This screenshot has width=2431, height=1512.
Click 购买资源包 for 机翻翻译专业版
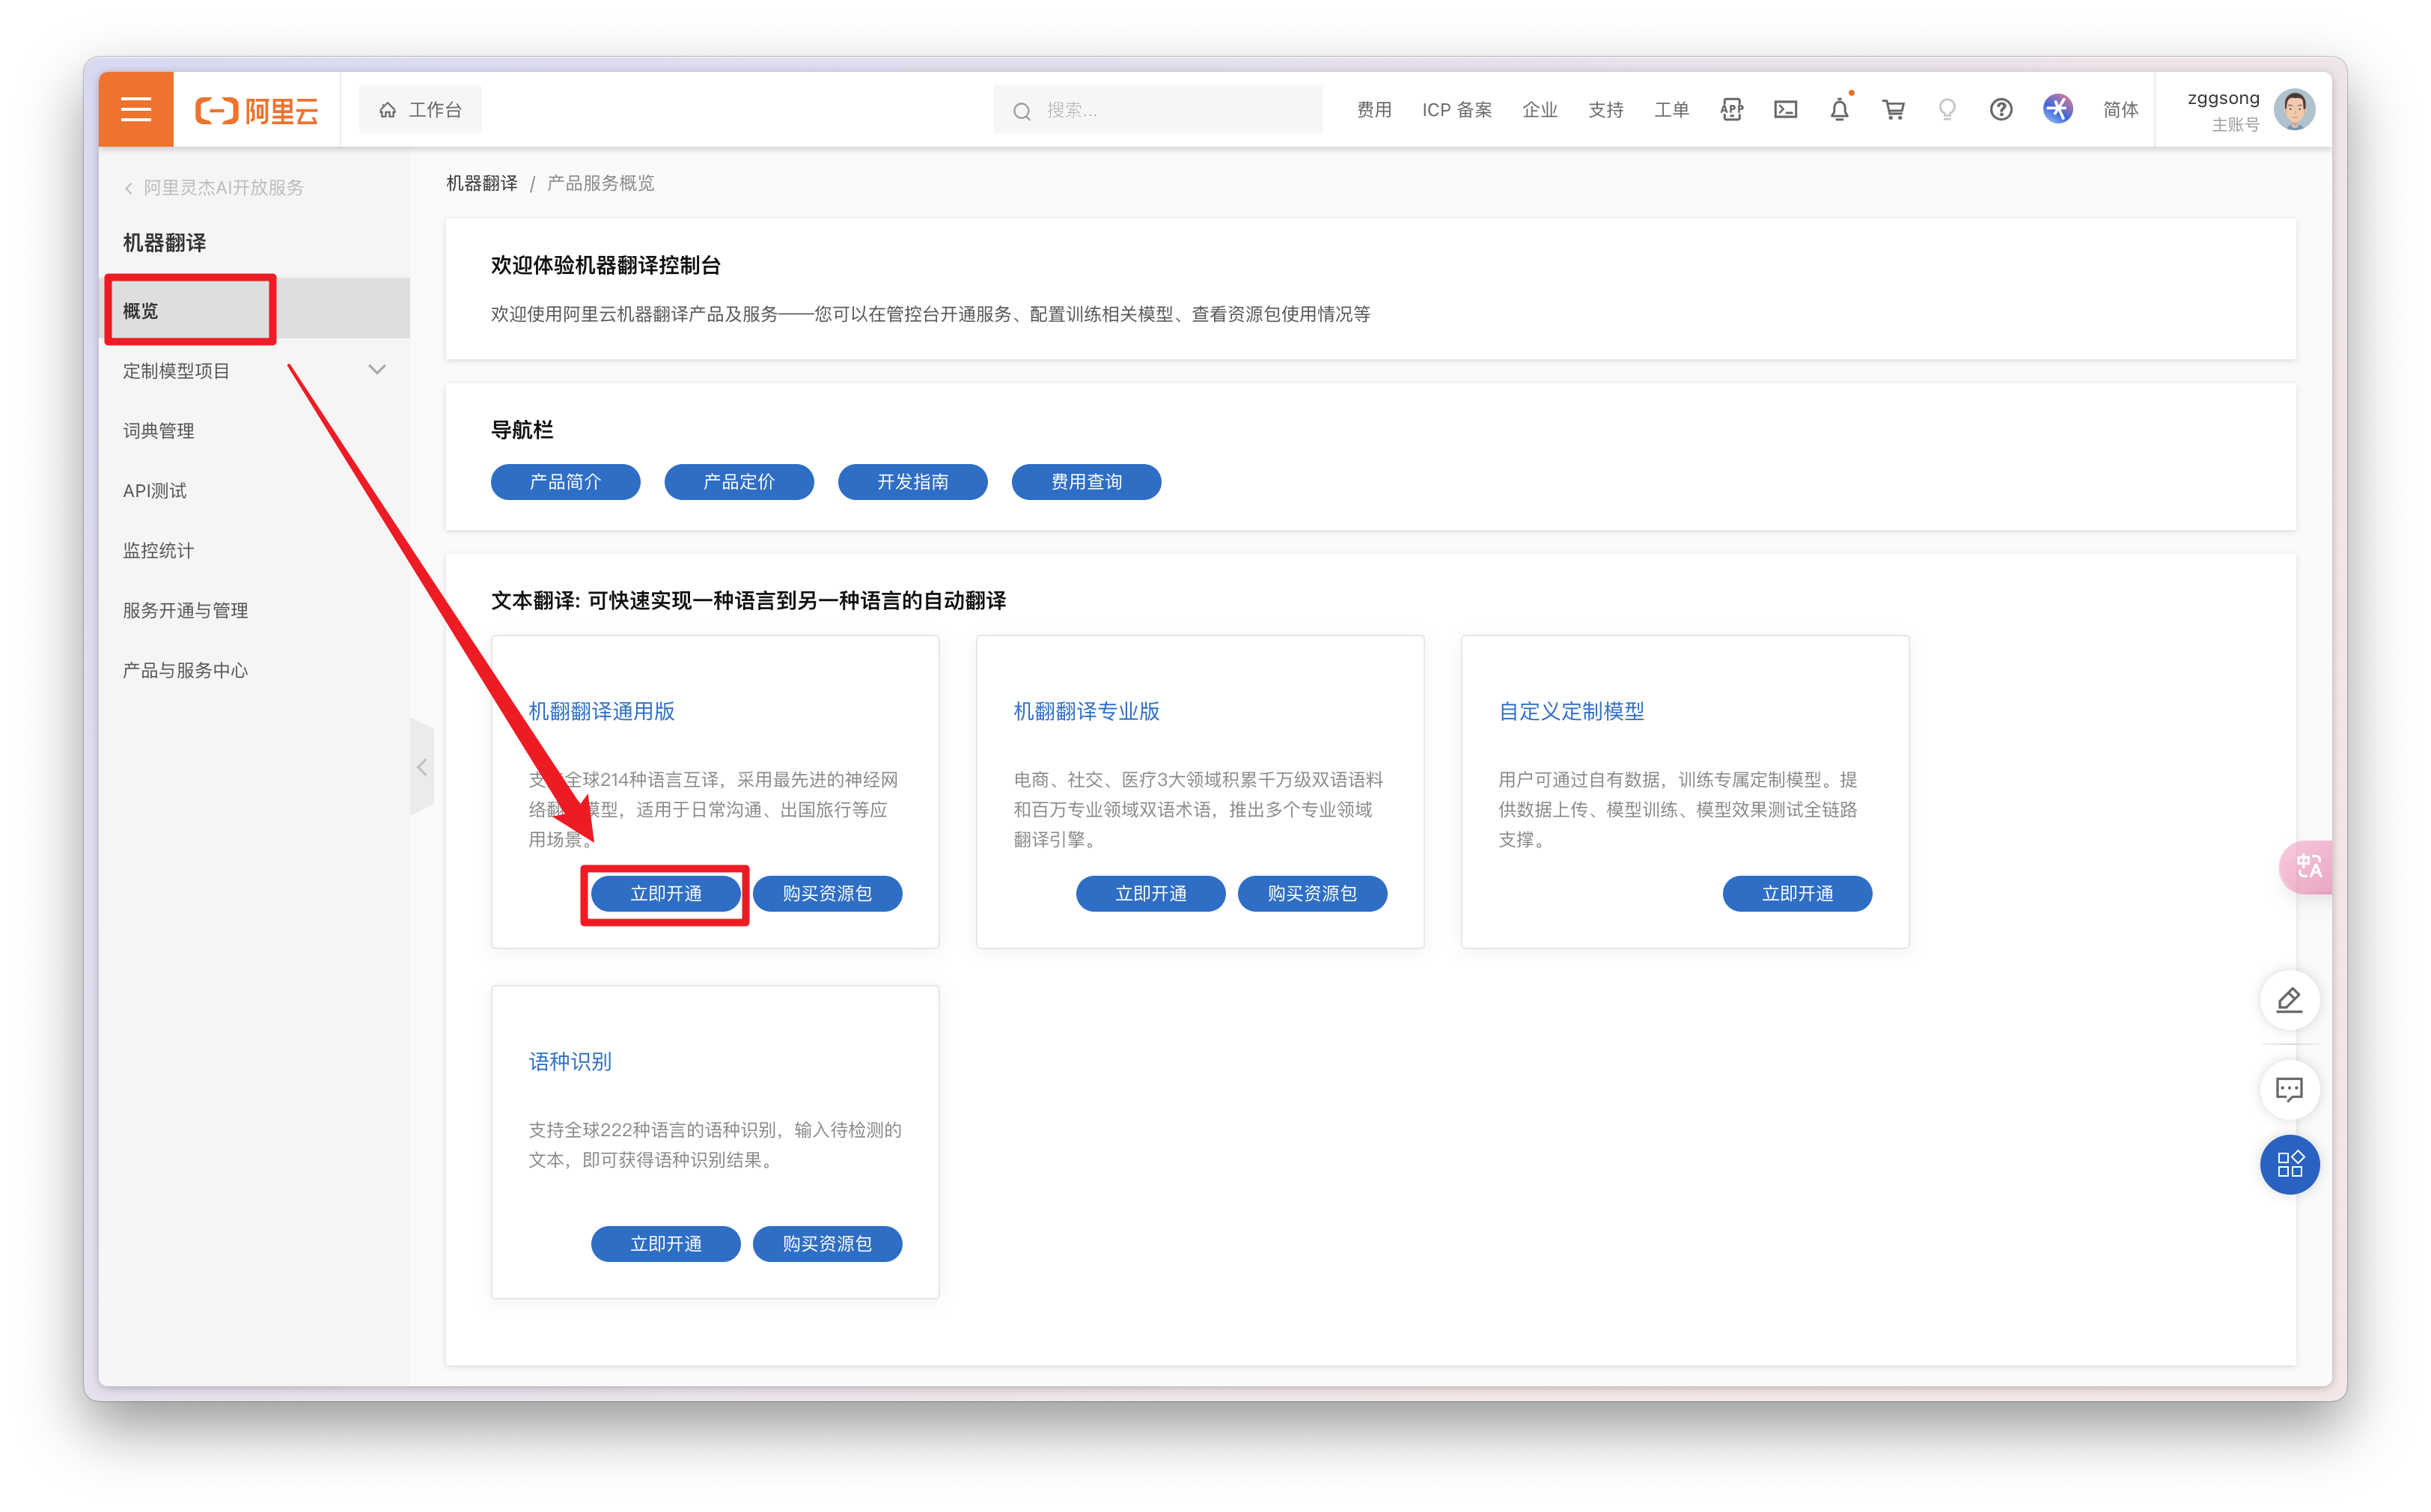pos(1313,894)
